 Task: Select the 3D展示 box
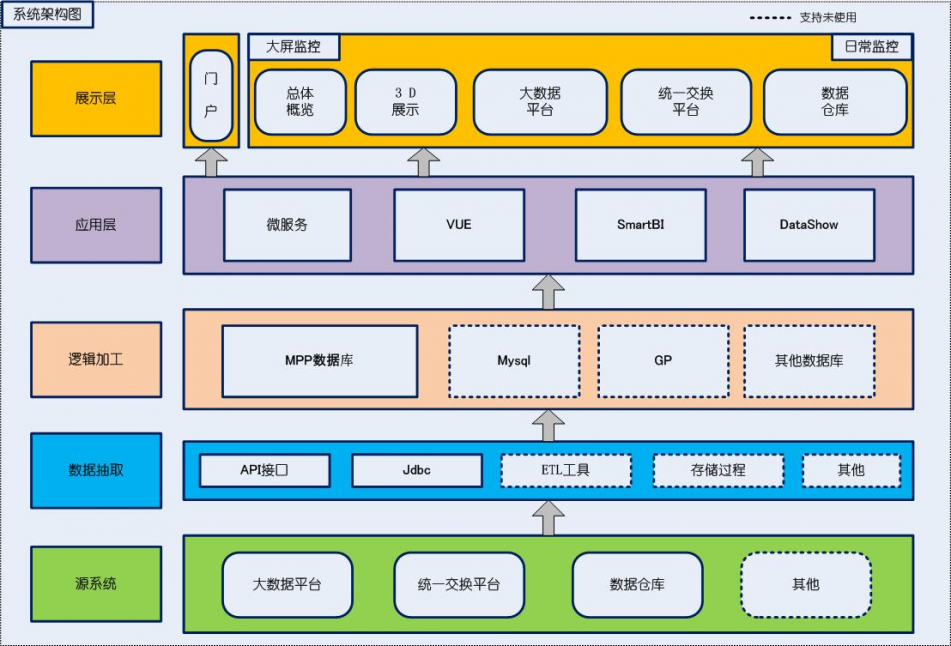(406, 102)
